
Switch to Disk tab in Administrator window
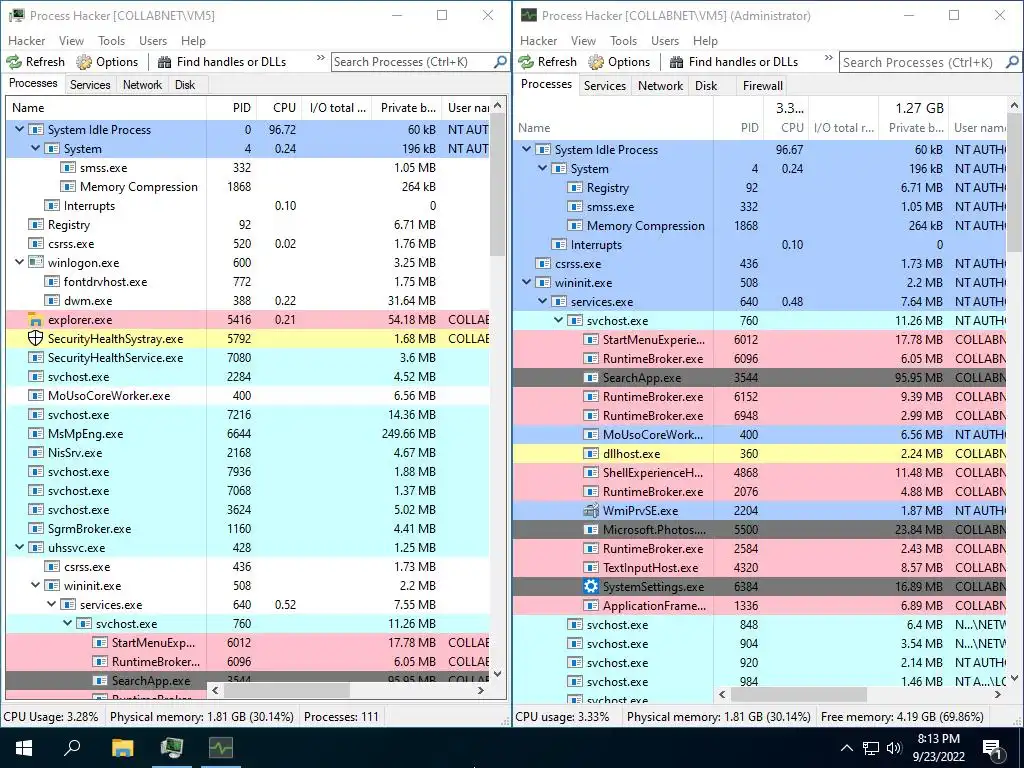(706, 86)
